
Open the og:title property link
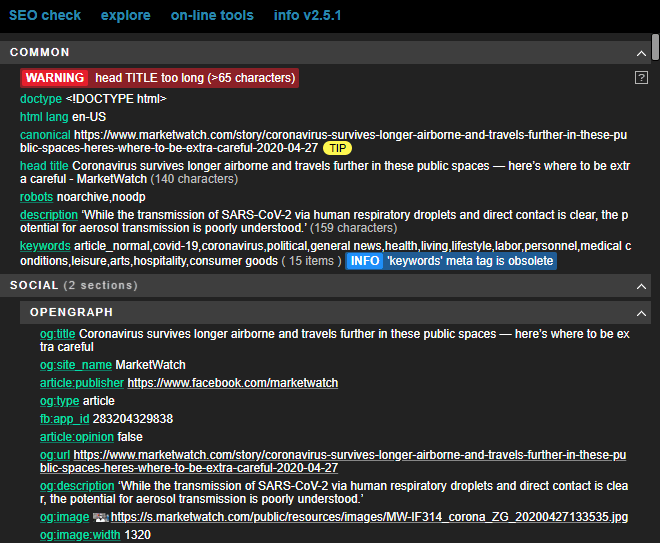click(58, 334)
